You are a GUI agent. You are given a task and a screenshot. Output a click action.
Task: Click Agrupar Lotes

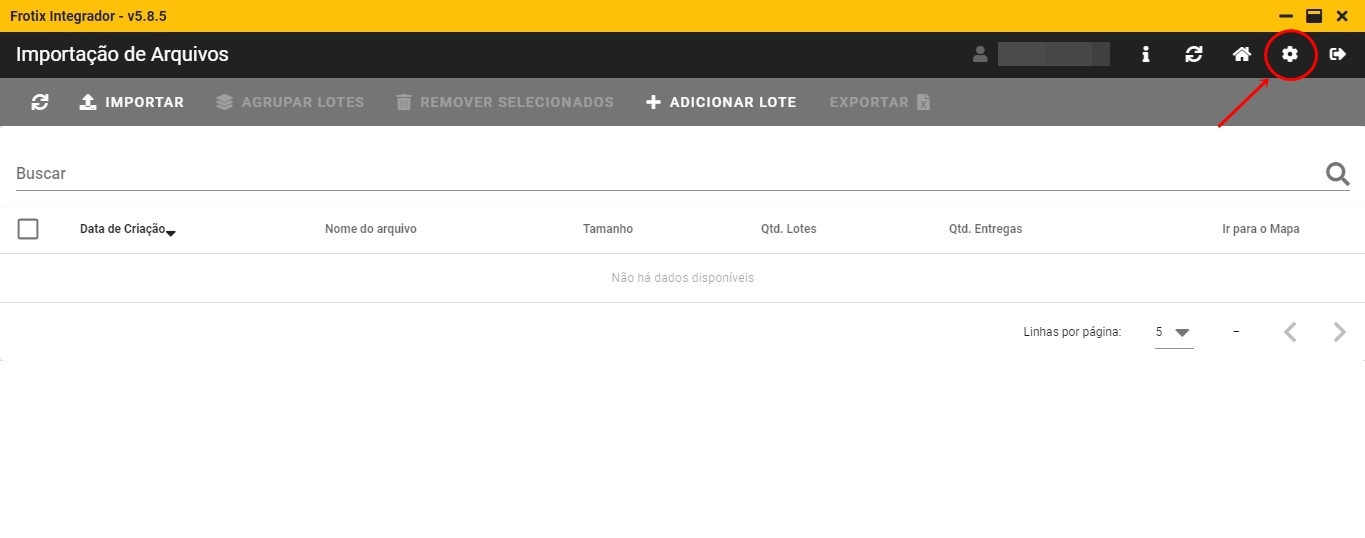tap(290, 102)
